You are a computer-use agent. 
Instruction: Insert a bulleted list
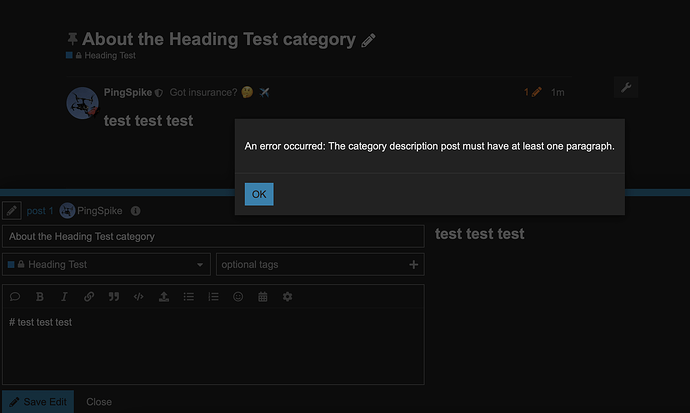coord(189,297)
